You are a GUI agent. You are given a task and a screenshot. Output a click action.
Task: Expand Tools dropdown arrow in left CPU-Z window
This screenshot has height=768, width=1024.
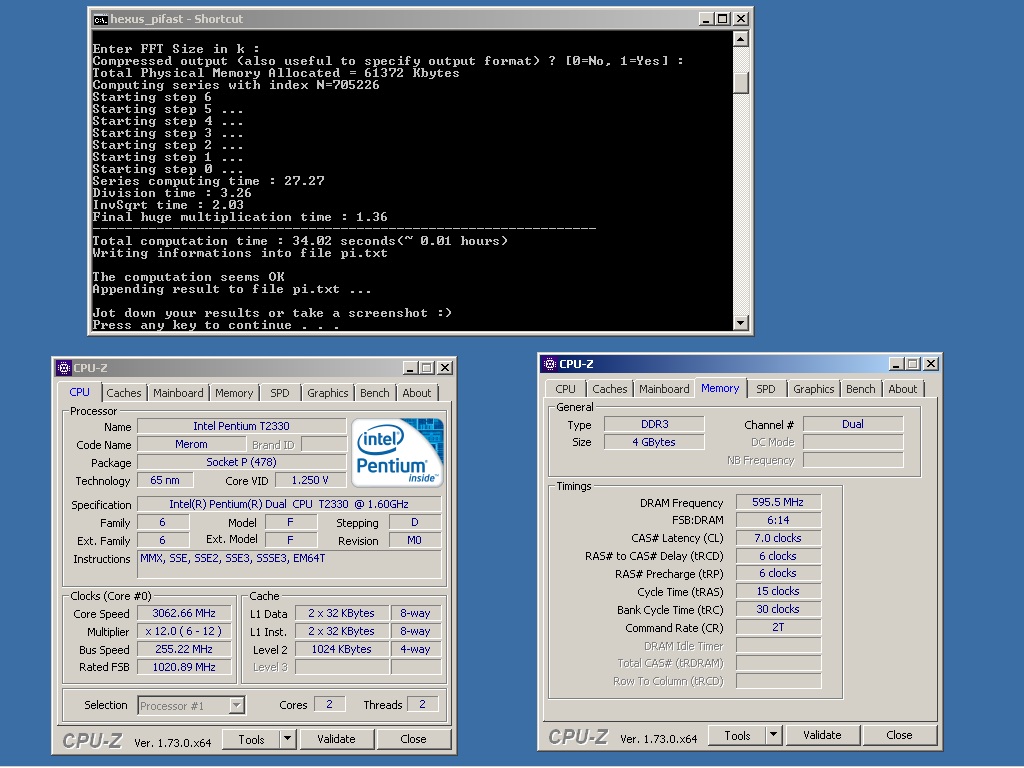(x=287, y=739)
